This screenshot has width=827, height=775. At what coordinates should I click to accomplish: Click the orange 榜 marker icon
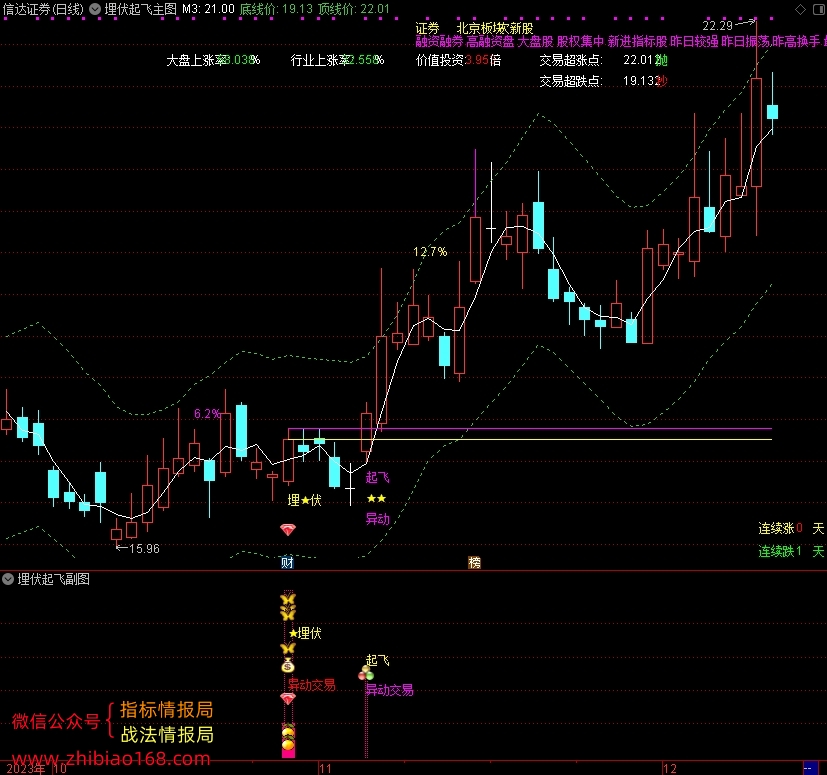click(474, 562)
